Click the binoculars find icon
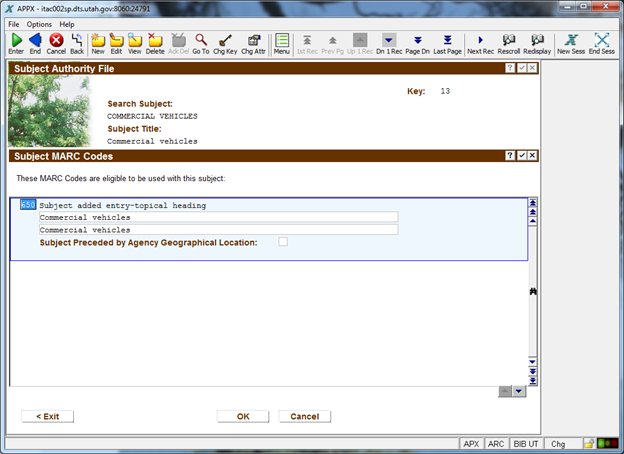The width and height of the screenshot is (624, 454). [533, 290]
